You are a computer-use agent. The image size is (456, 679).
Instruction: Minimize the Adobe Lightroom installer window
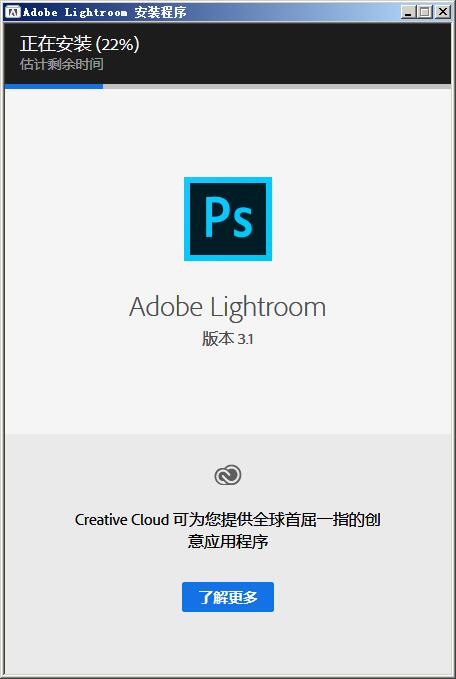click(x=408, y=12)
